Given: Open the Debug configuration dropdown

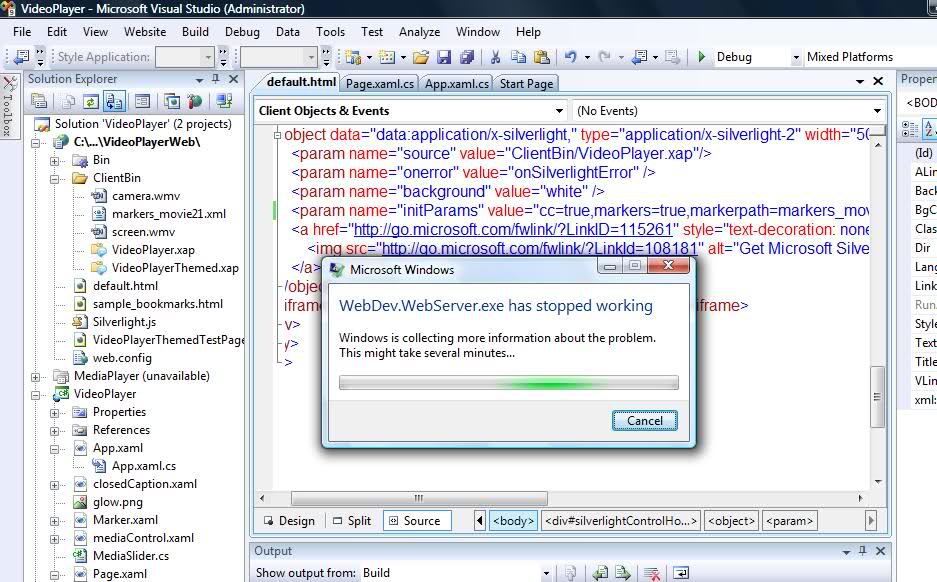Looking at the screenshot, I should click(795, 57).
